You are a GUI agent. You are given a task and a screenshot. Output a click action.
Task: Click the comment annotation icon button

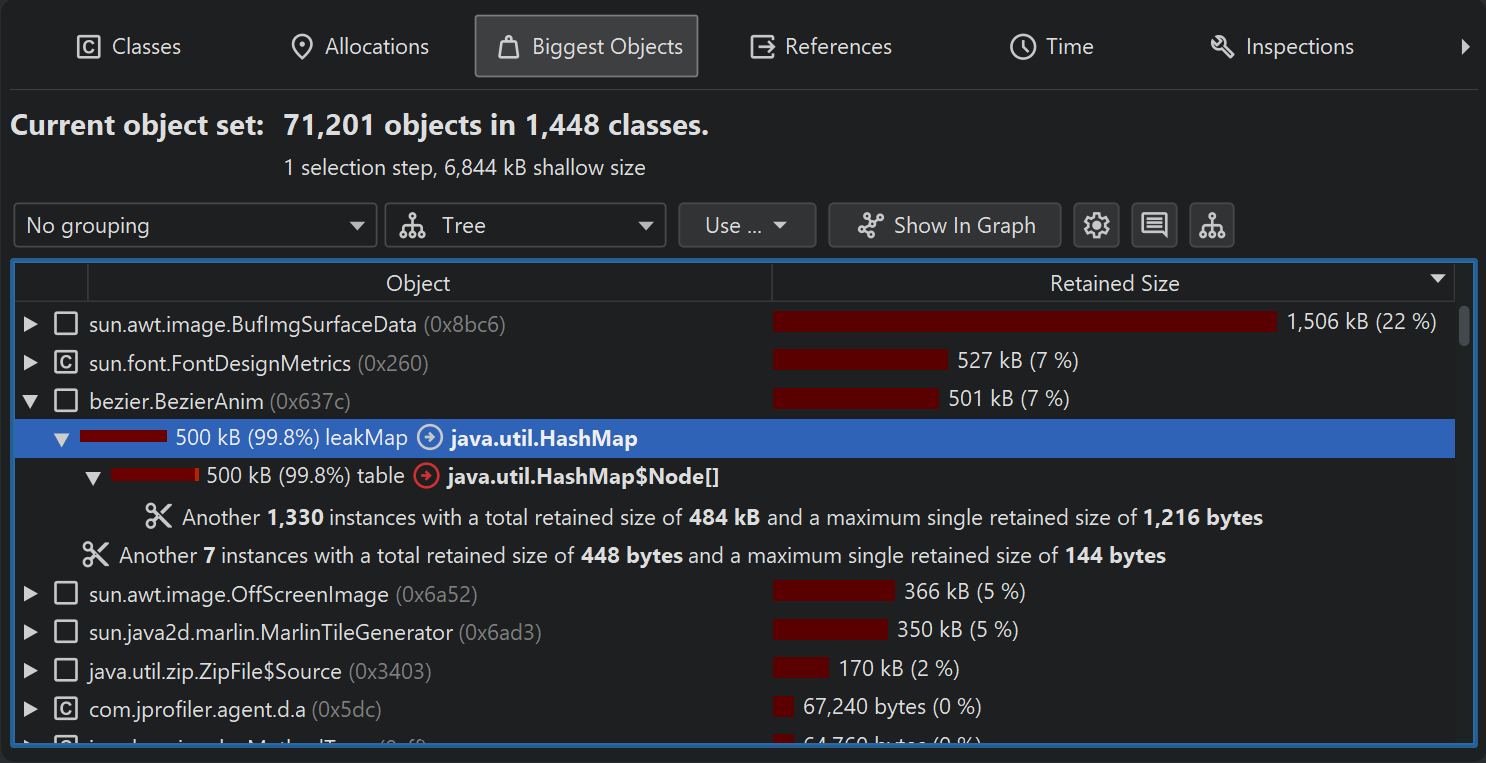(1154, 226)
